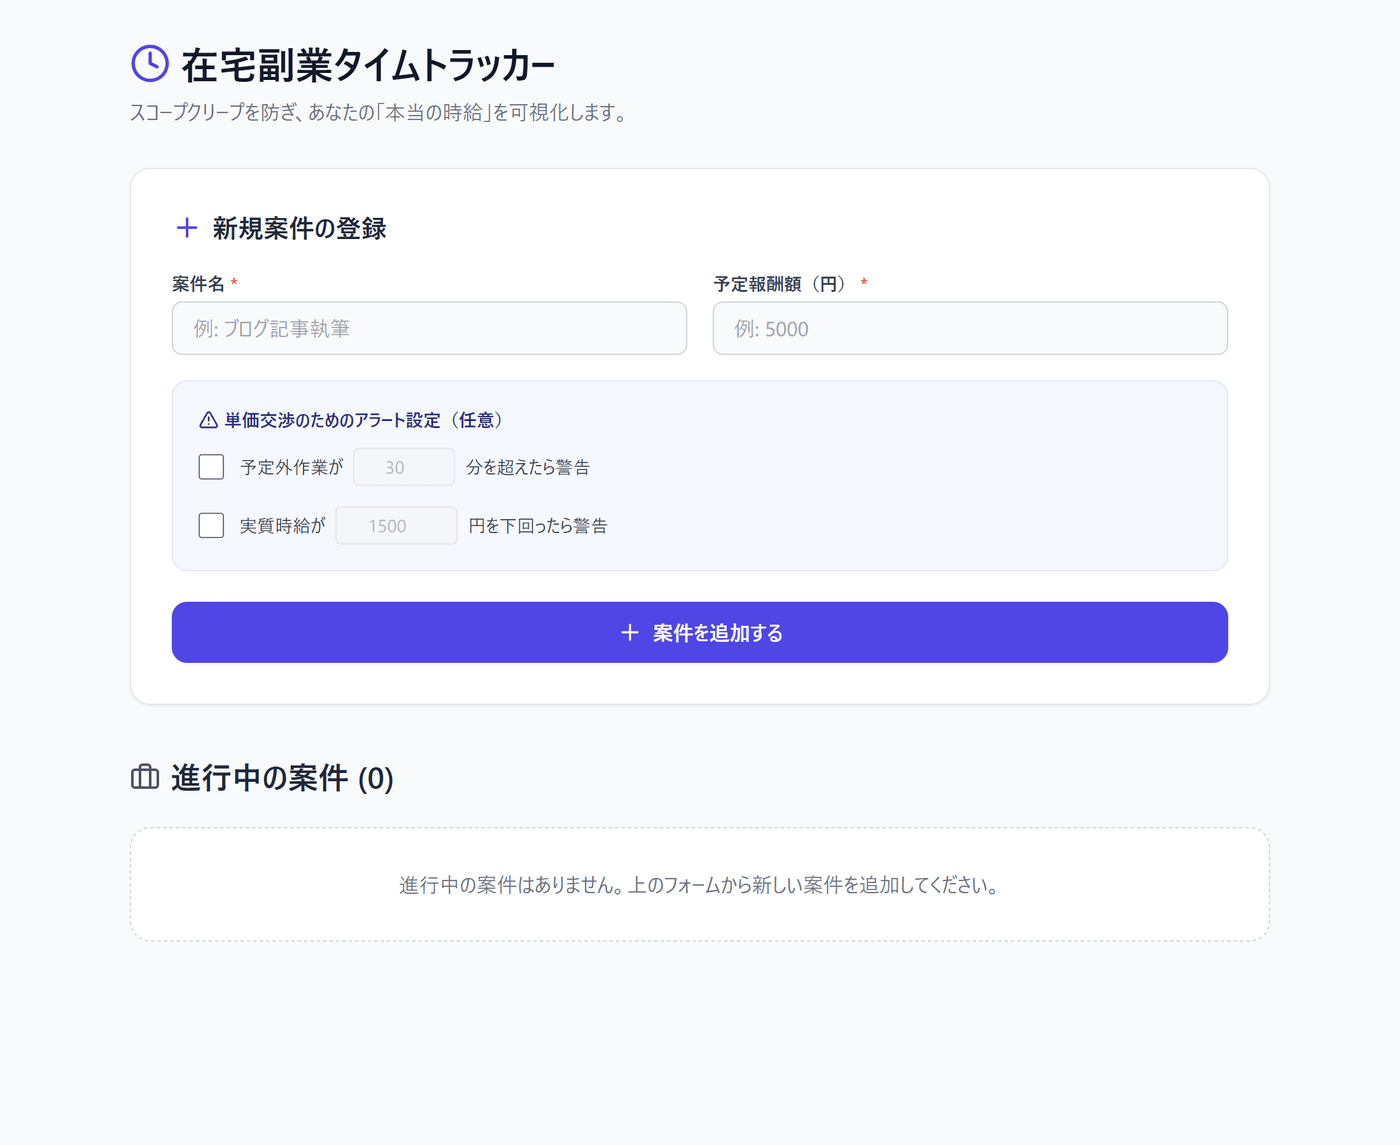Click the 1500 yen hourly threshold field
This screenshot has width=1400, height=1145.
396,525
